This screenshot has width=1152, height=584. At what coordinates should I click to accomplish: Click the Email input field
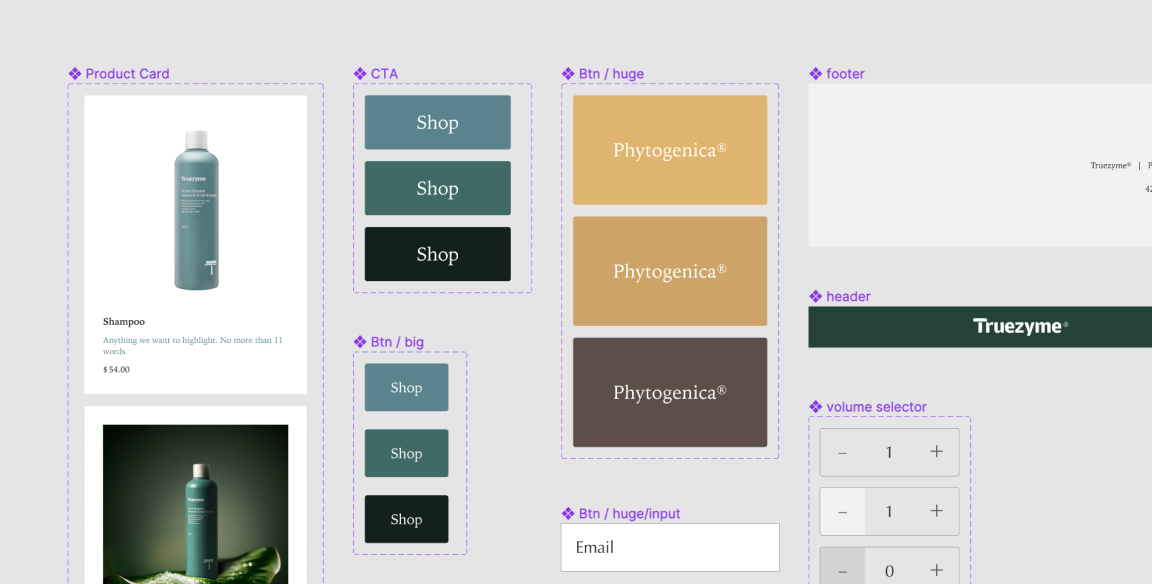pyautogui.click(x=670, y=547)
